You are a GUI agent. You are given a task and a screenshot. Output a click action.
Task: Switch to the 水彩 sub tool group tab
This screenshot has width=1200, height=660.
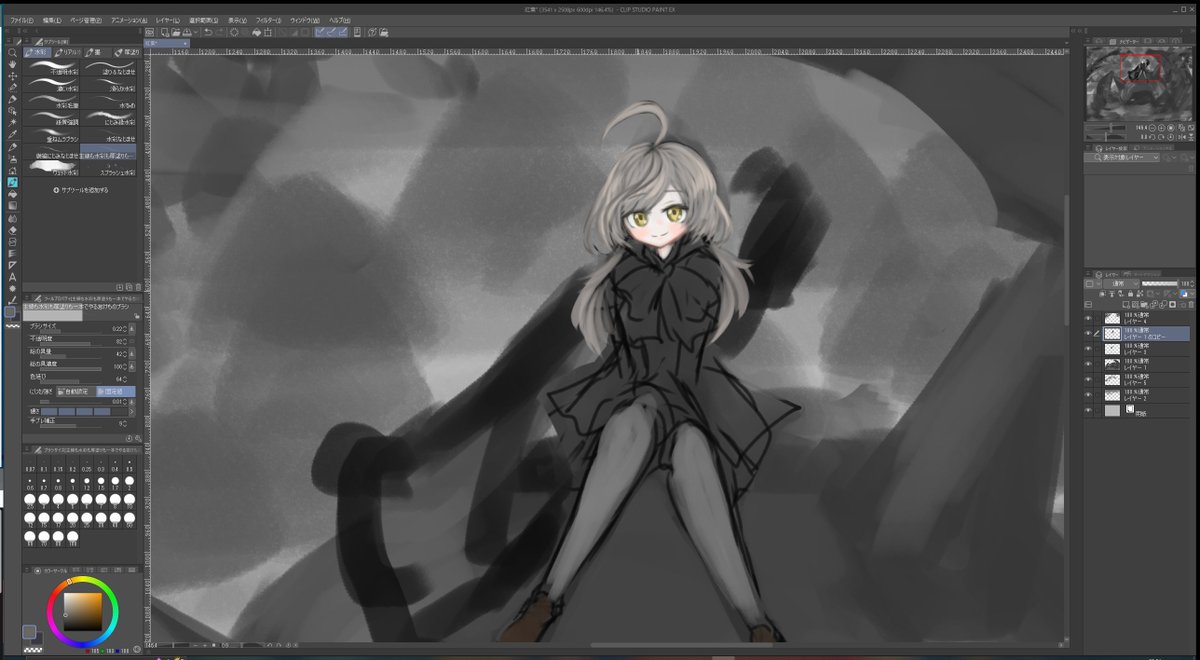pyautogui.click(x=38, y=52)
